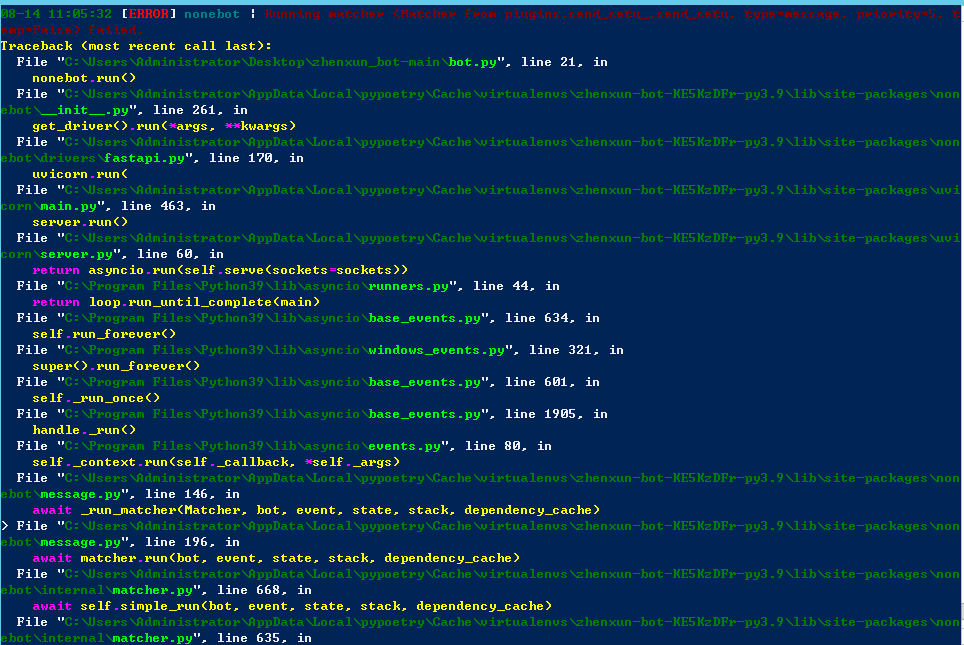Screen dimensions: 964x645
Task: Click the windows_events.py file name
Action: tap(437, 350)
